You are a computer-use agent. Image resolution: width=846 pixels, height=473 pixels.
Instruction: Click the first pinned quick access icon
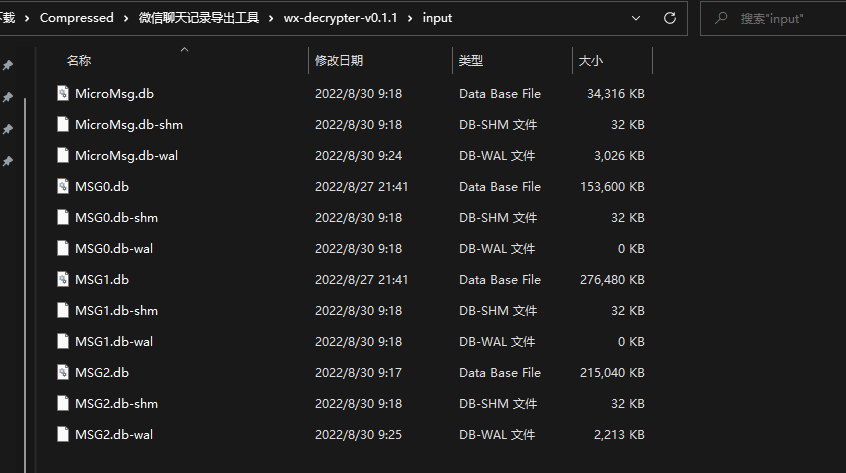click(8, 66)
